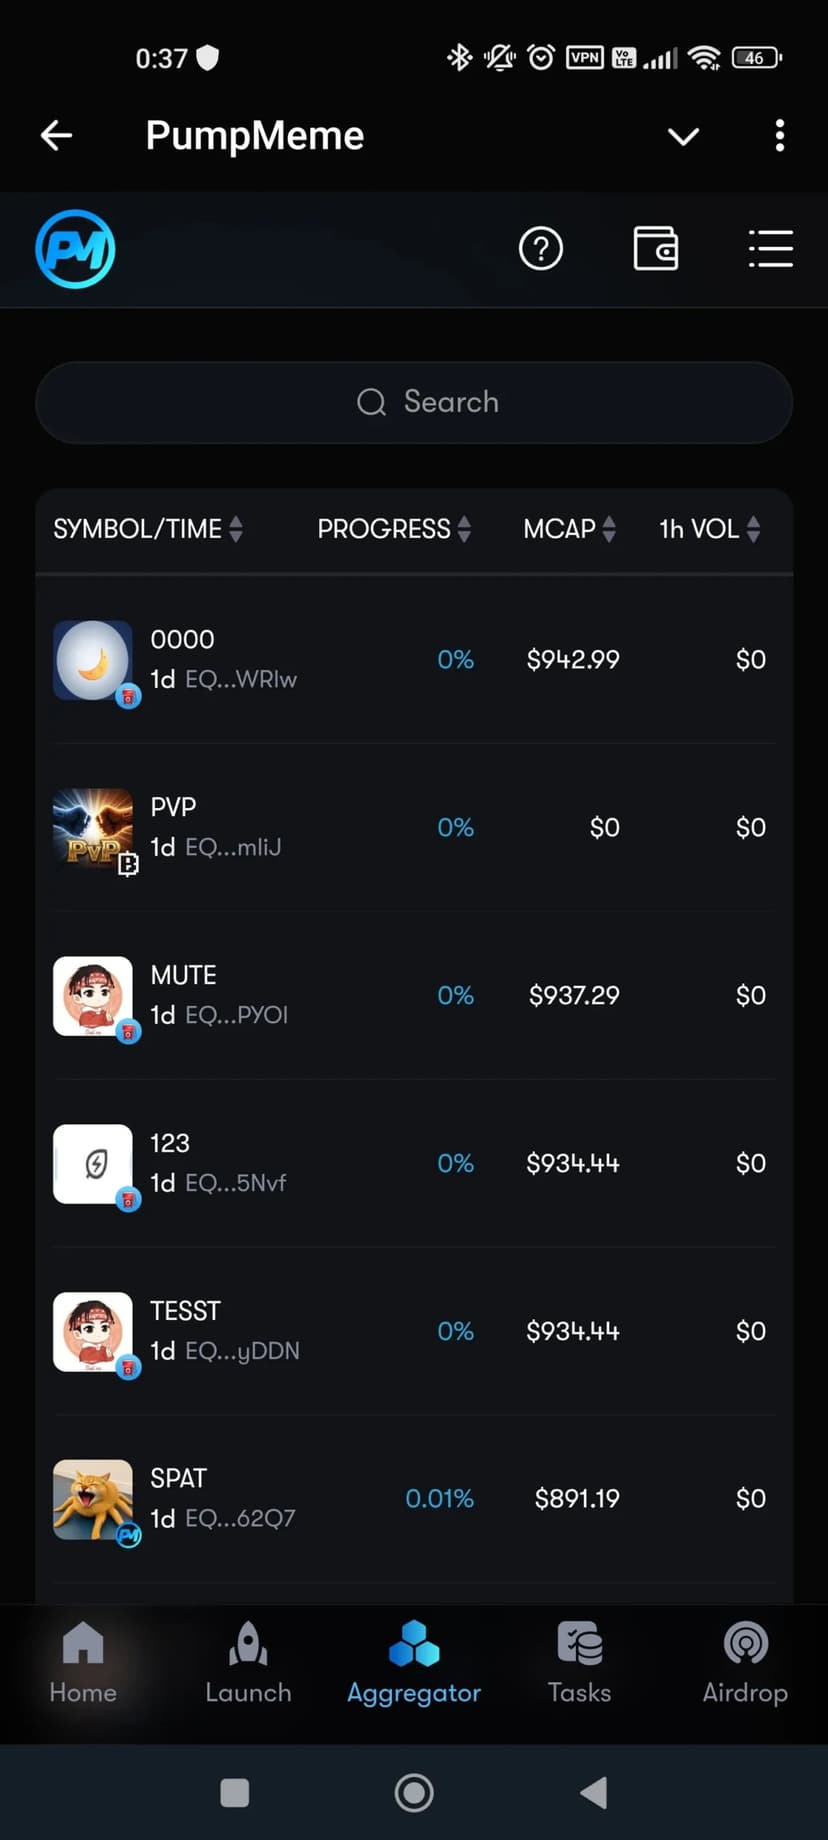
Task: Tap the PumpMeme PM logo
Action: coord(75,249)
